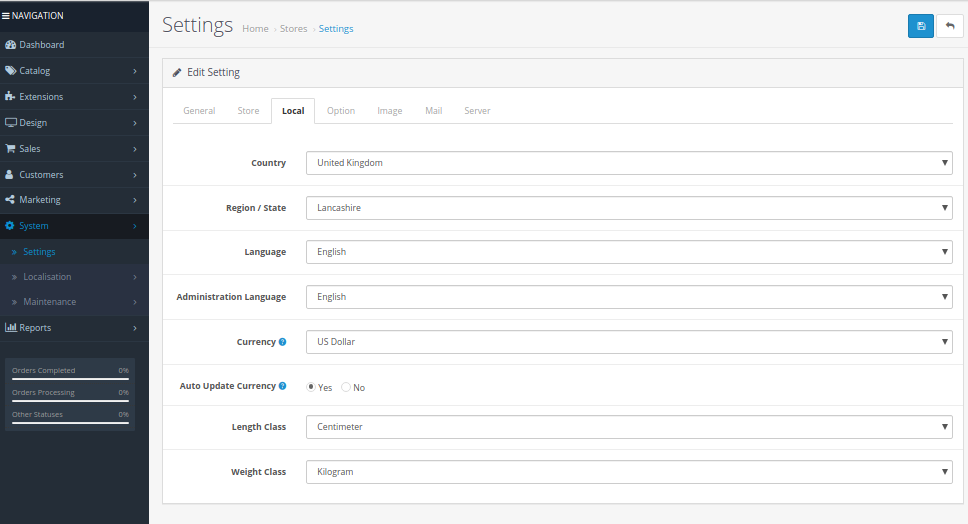The image size is (968, 524).
Task: Click the Reports bar chart icon
Action: pos(11,328)
